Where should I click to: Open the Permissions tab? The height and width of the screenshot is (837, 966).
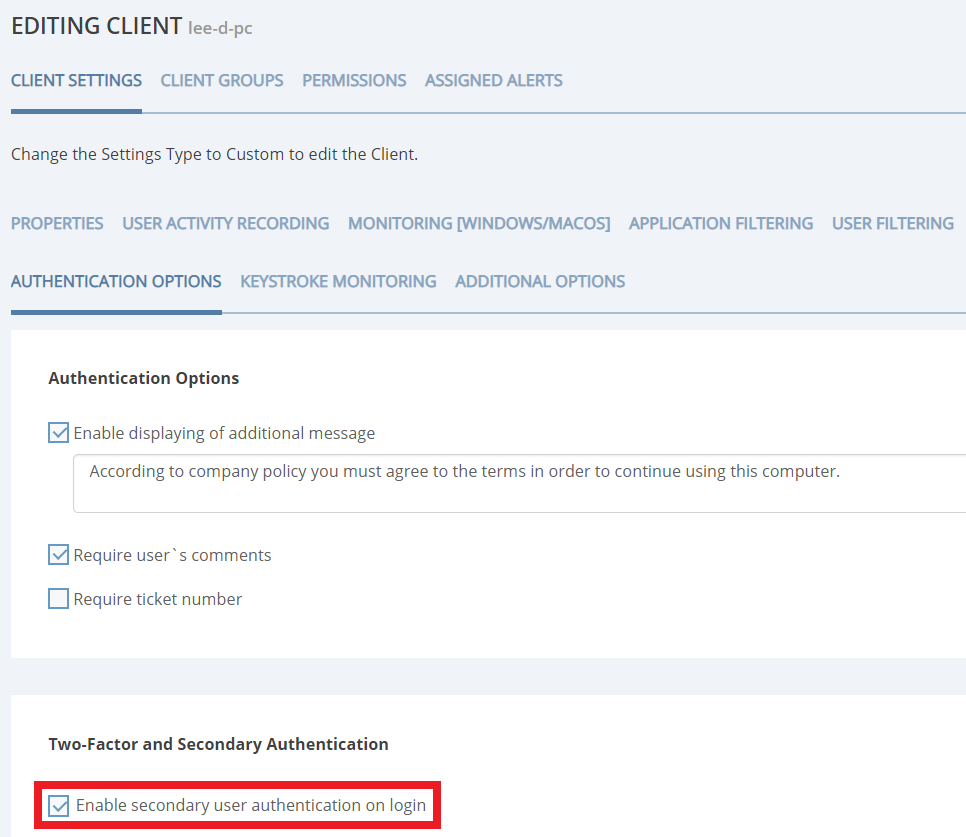click(x=354, y=80)
